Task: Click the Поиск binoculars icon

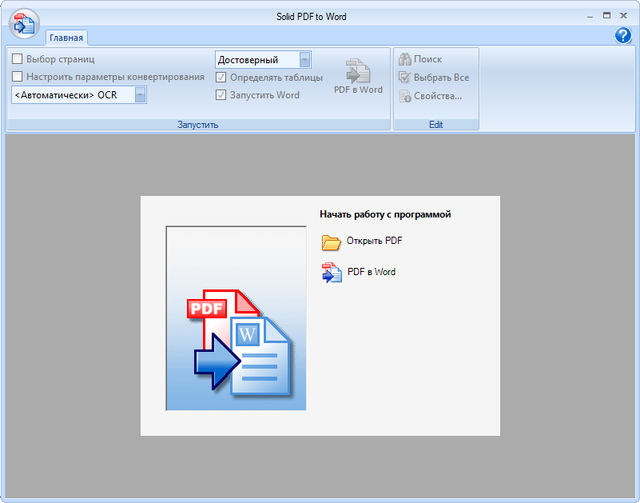Action: point(405,60)
